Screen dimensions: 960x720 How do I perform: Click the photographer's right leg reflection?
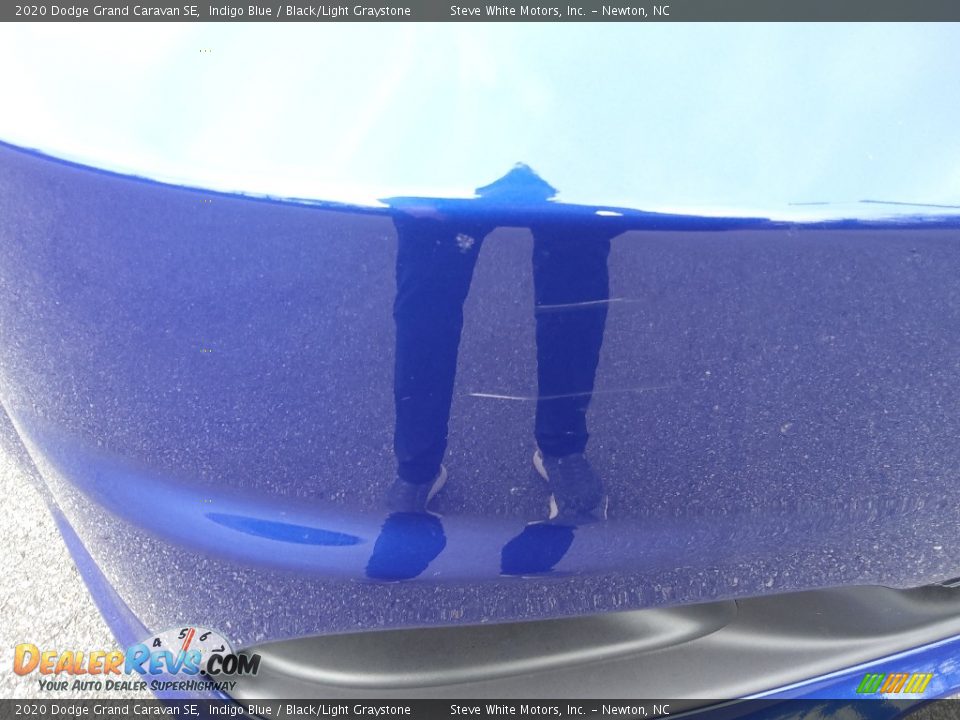pyautogui.click(x=570, y=340)
